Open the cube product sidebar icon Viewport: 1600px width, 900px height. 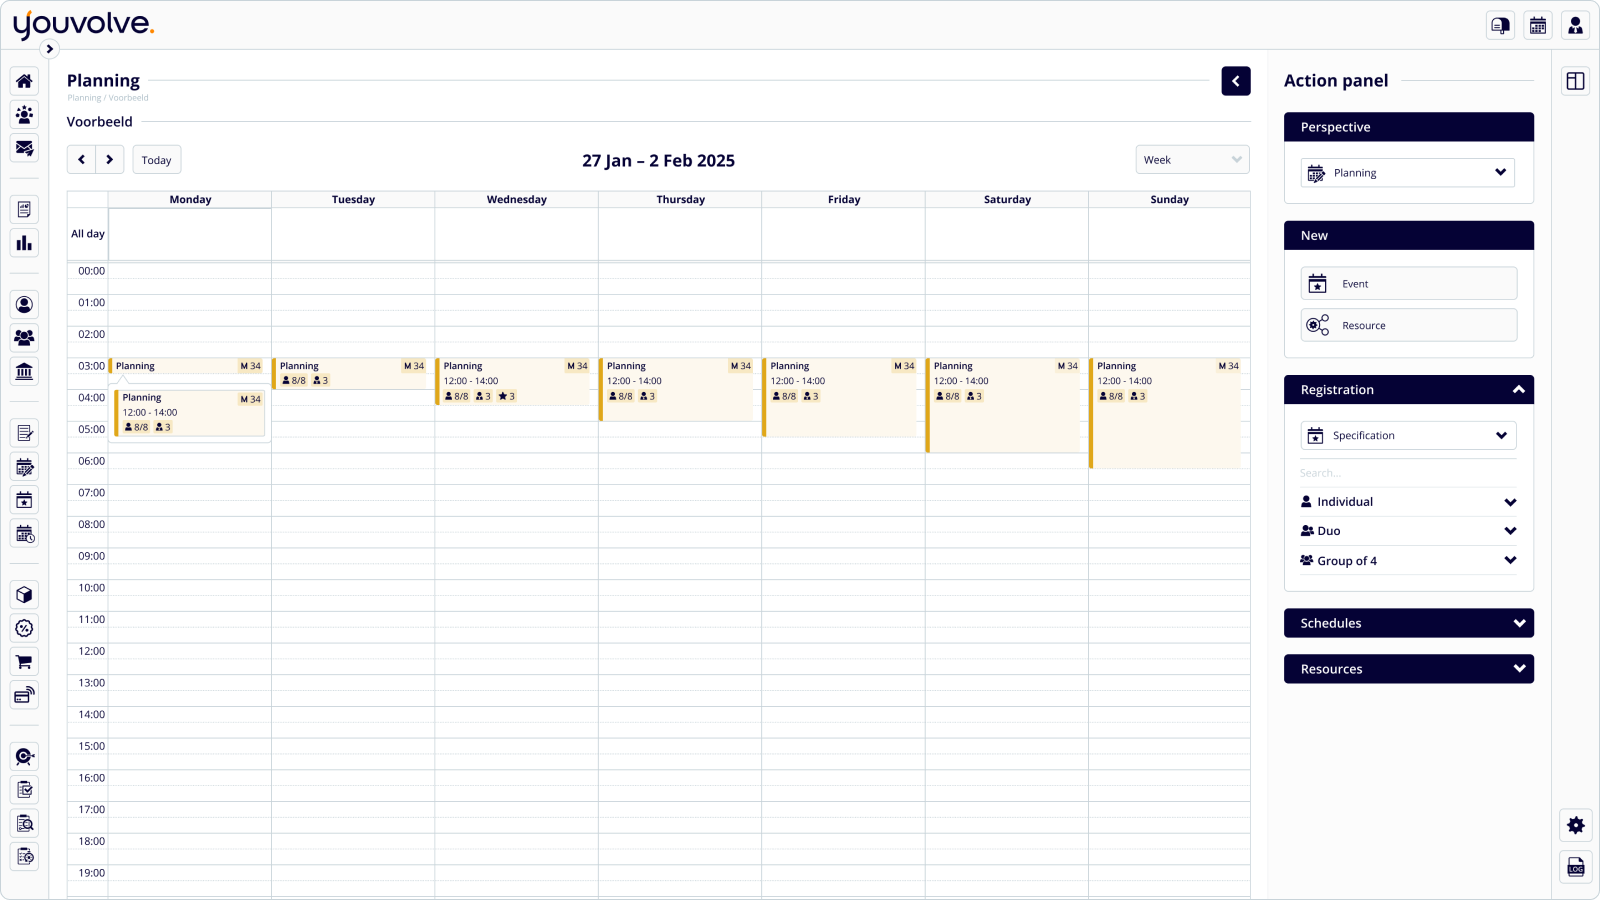(x=24, y=595)
